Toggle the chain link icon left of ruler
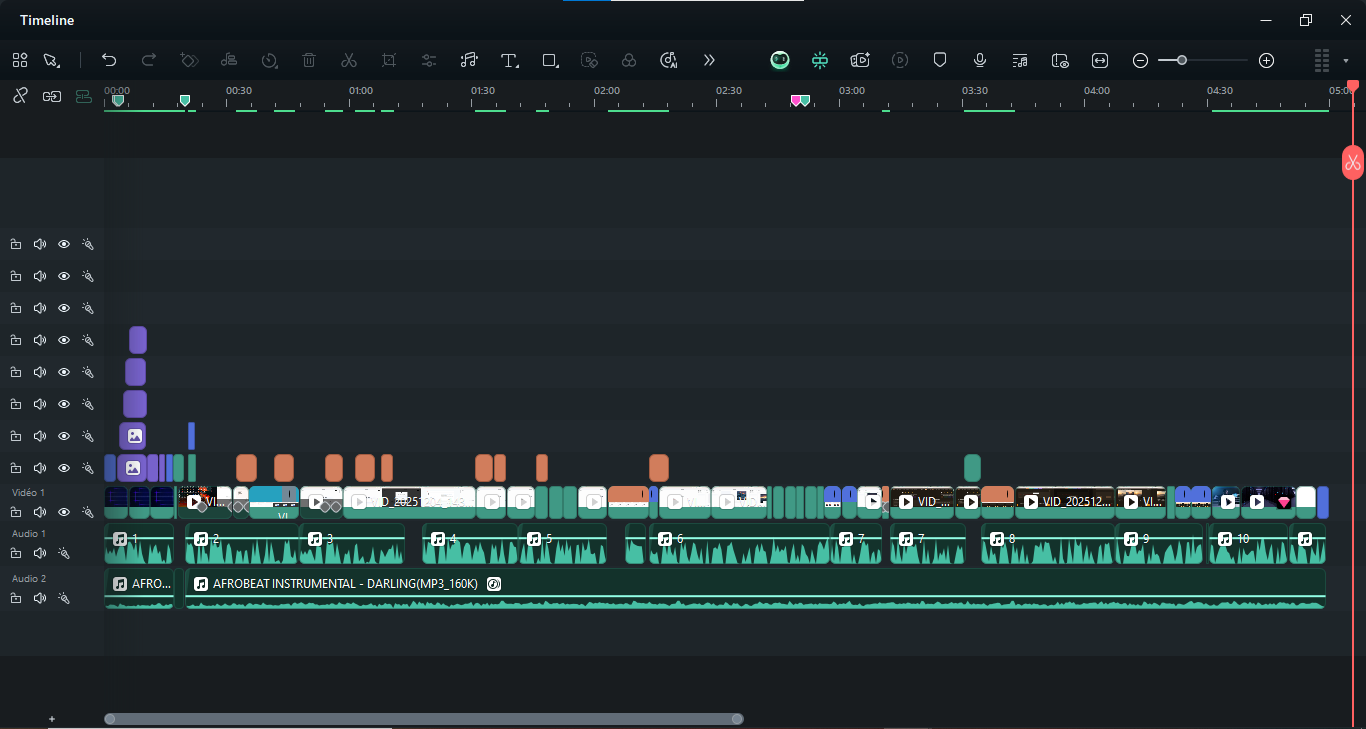The width and height of the screenshot is (1366, 729). click(x=19, y=96)
